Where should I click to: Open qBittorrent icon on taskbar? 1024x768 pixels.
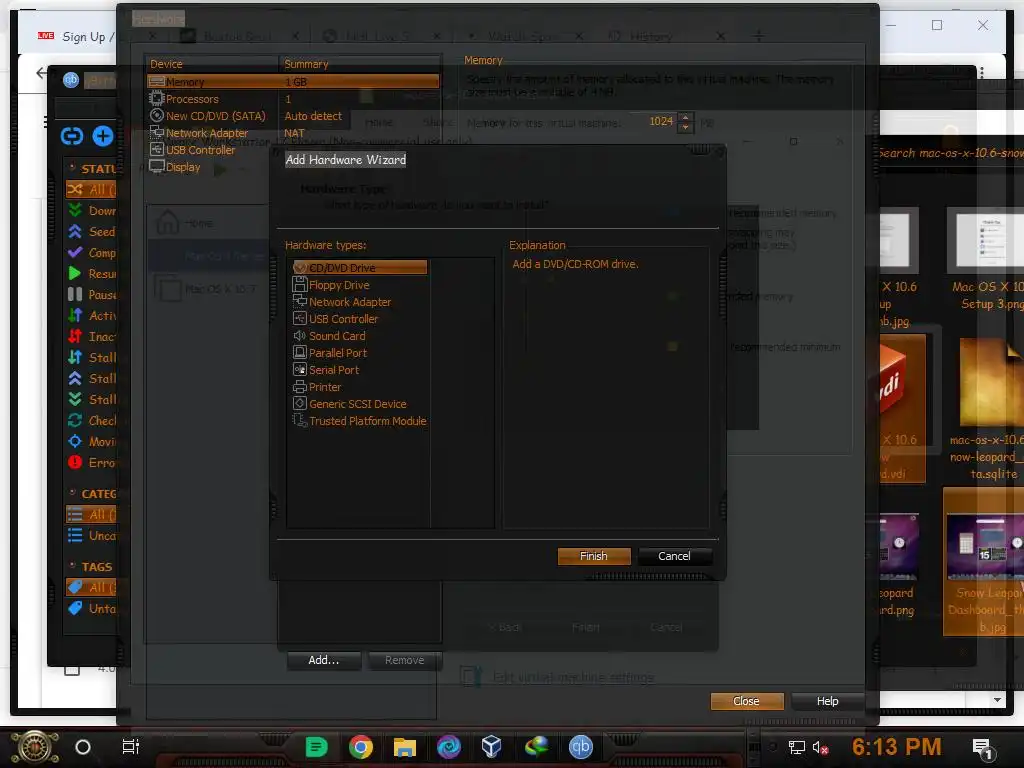tap(581, 746)
